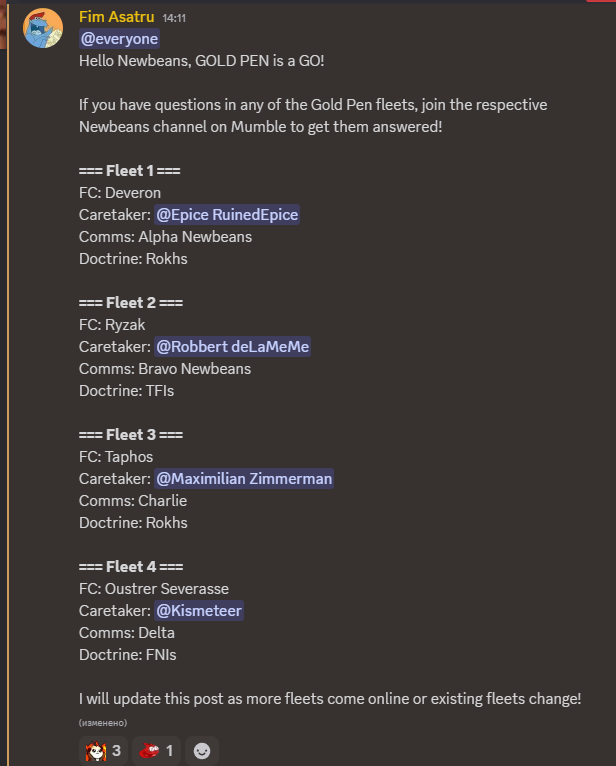Click the (изменено) edited label
The image size is (616, 766).
103,723
